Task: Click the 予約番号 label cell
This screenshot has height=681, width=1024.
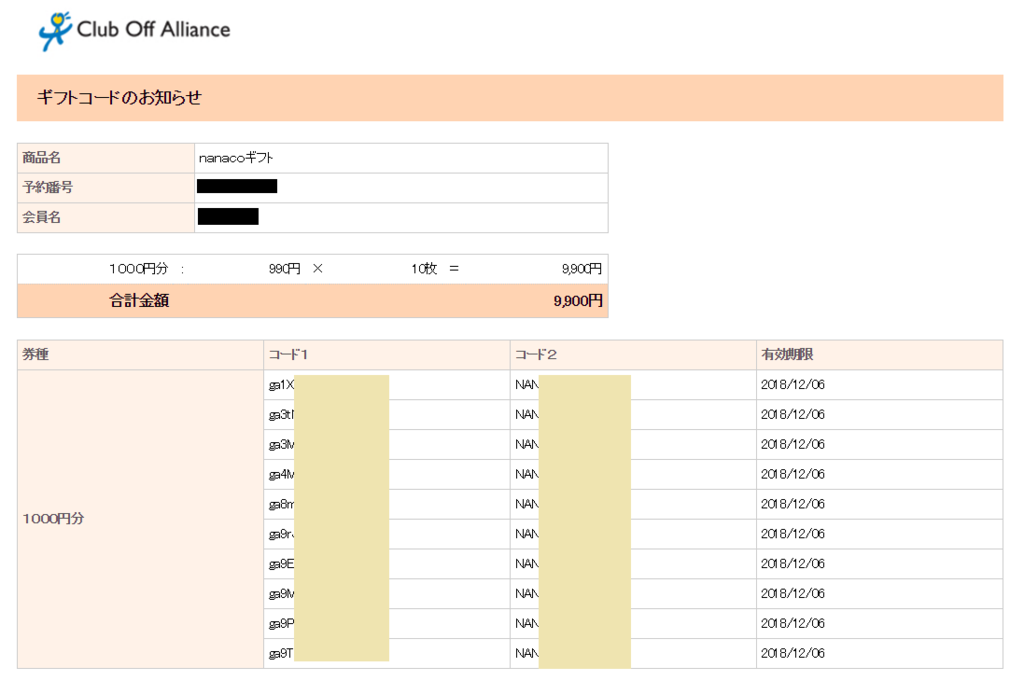Action: tap(106, 188)
